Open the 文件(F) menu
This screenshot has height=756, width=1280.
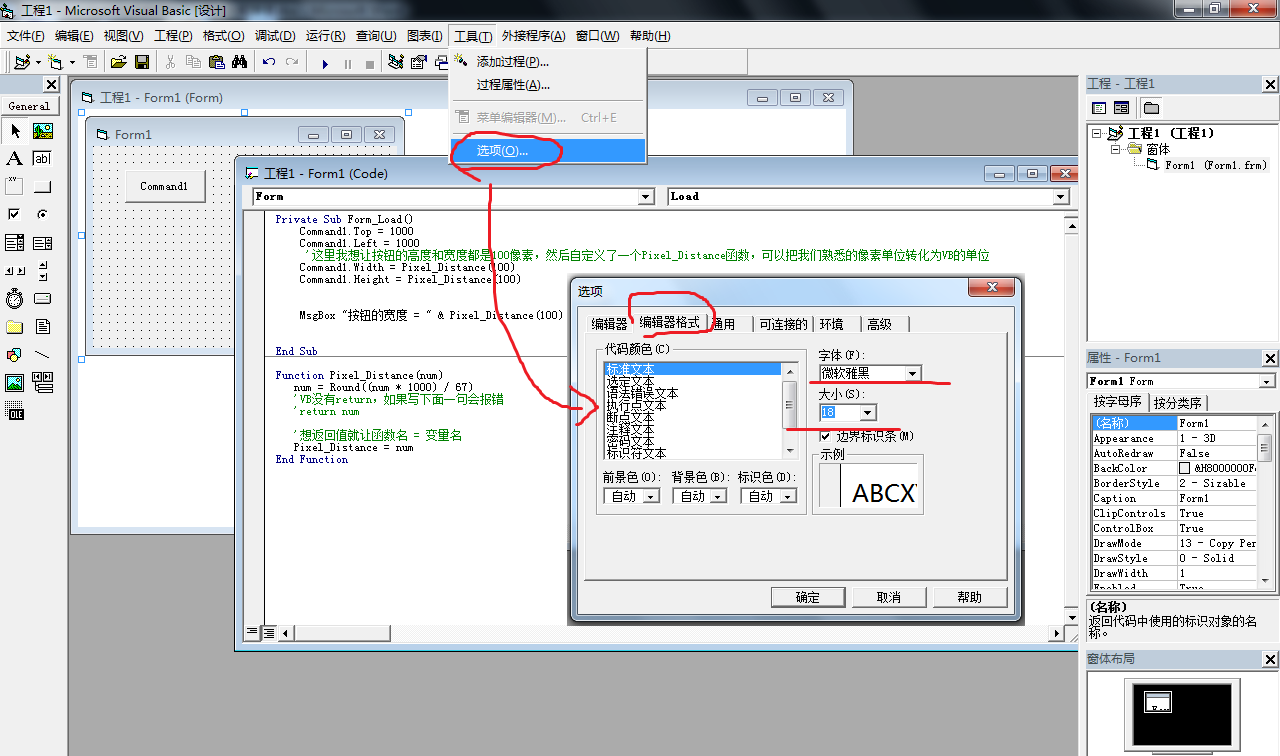(26, 36)
